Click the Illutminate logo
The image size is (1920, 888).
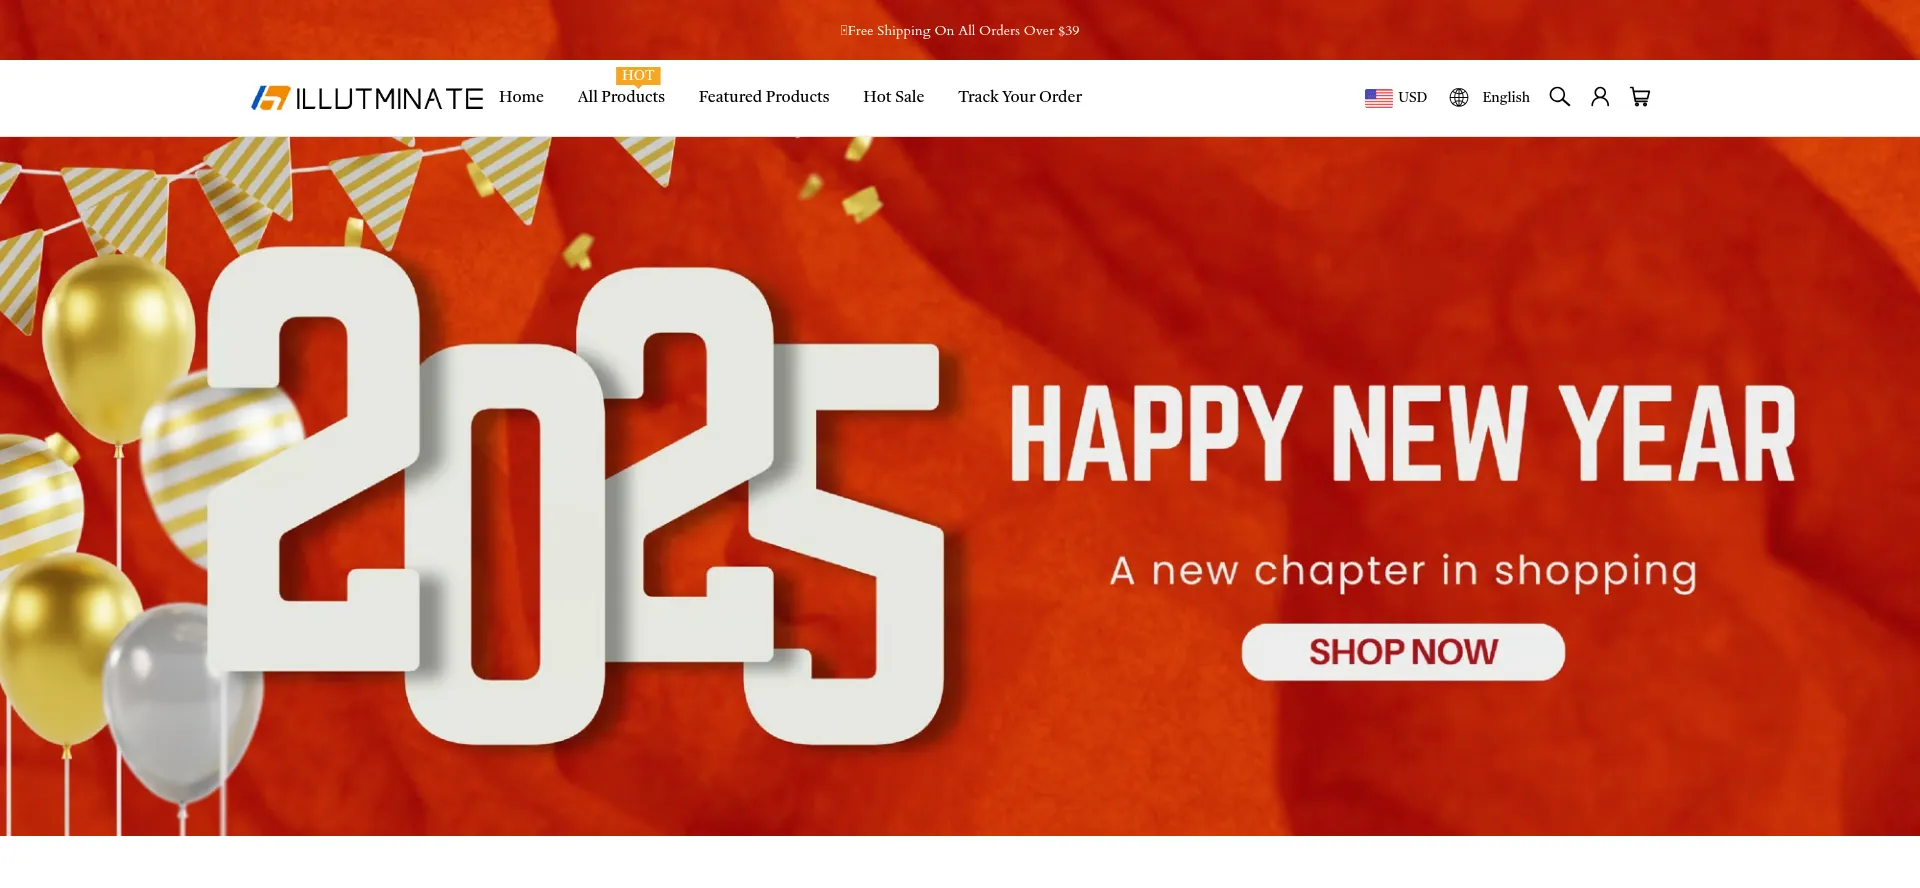[367, 98]
